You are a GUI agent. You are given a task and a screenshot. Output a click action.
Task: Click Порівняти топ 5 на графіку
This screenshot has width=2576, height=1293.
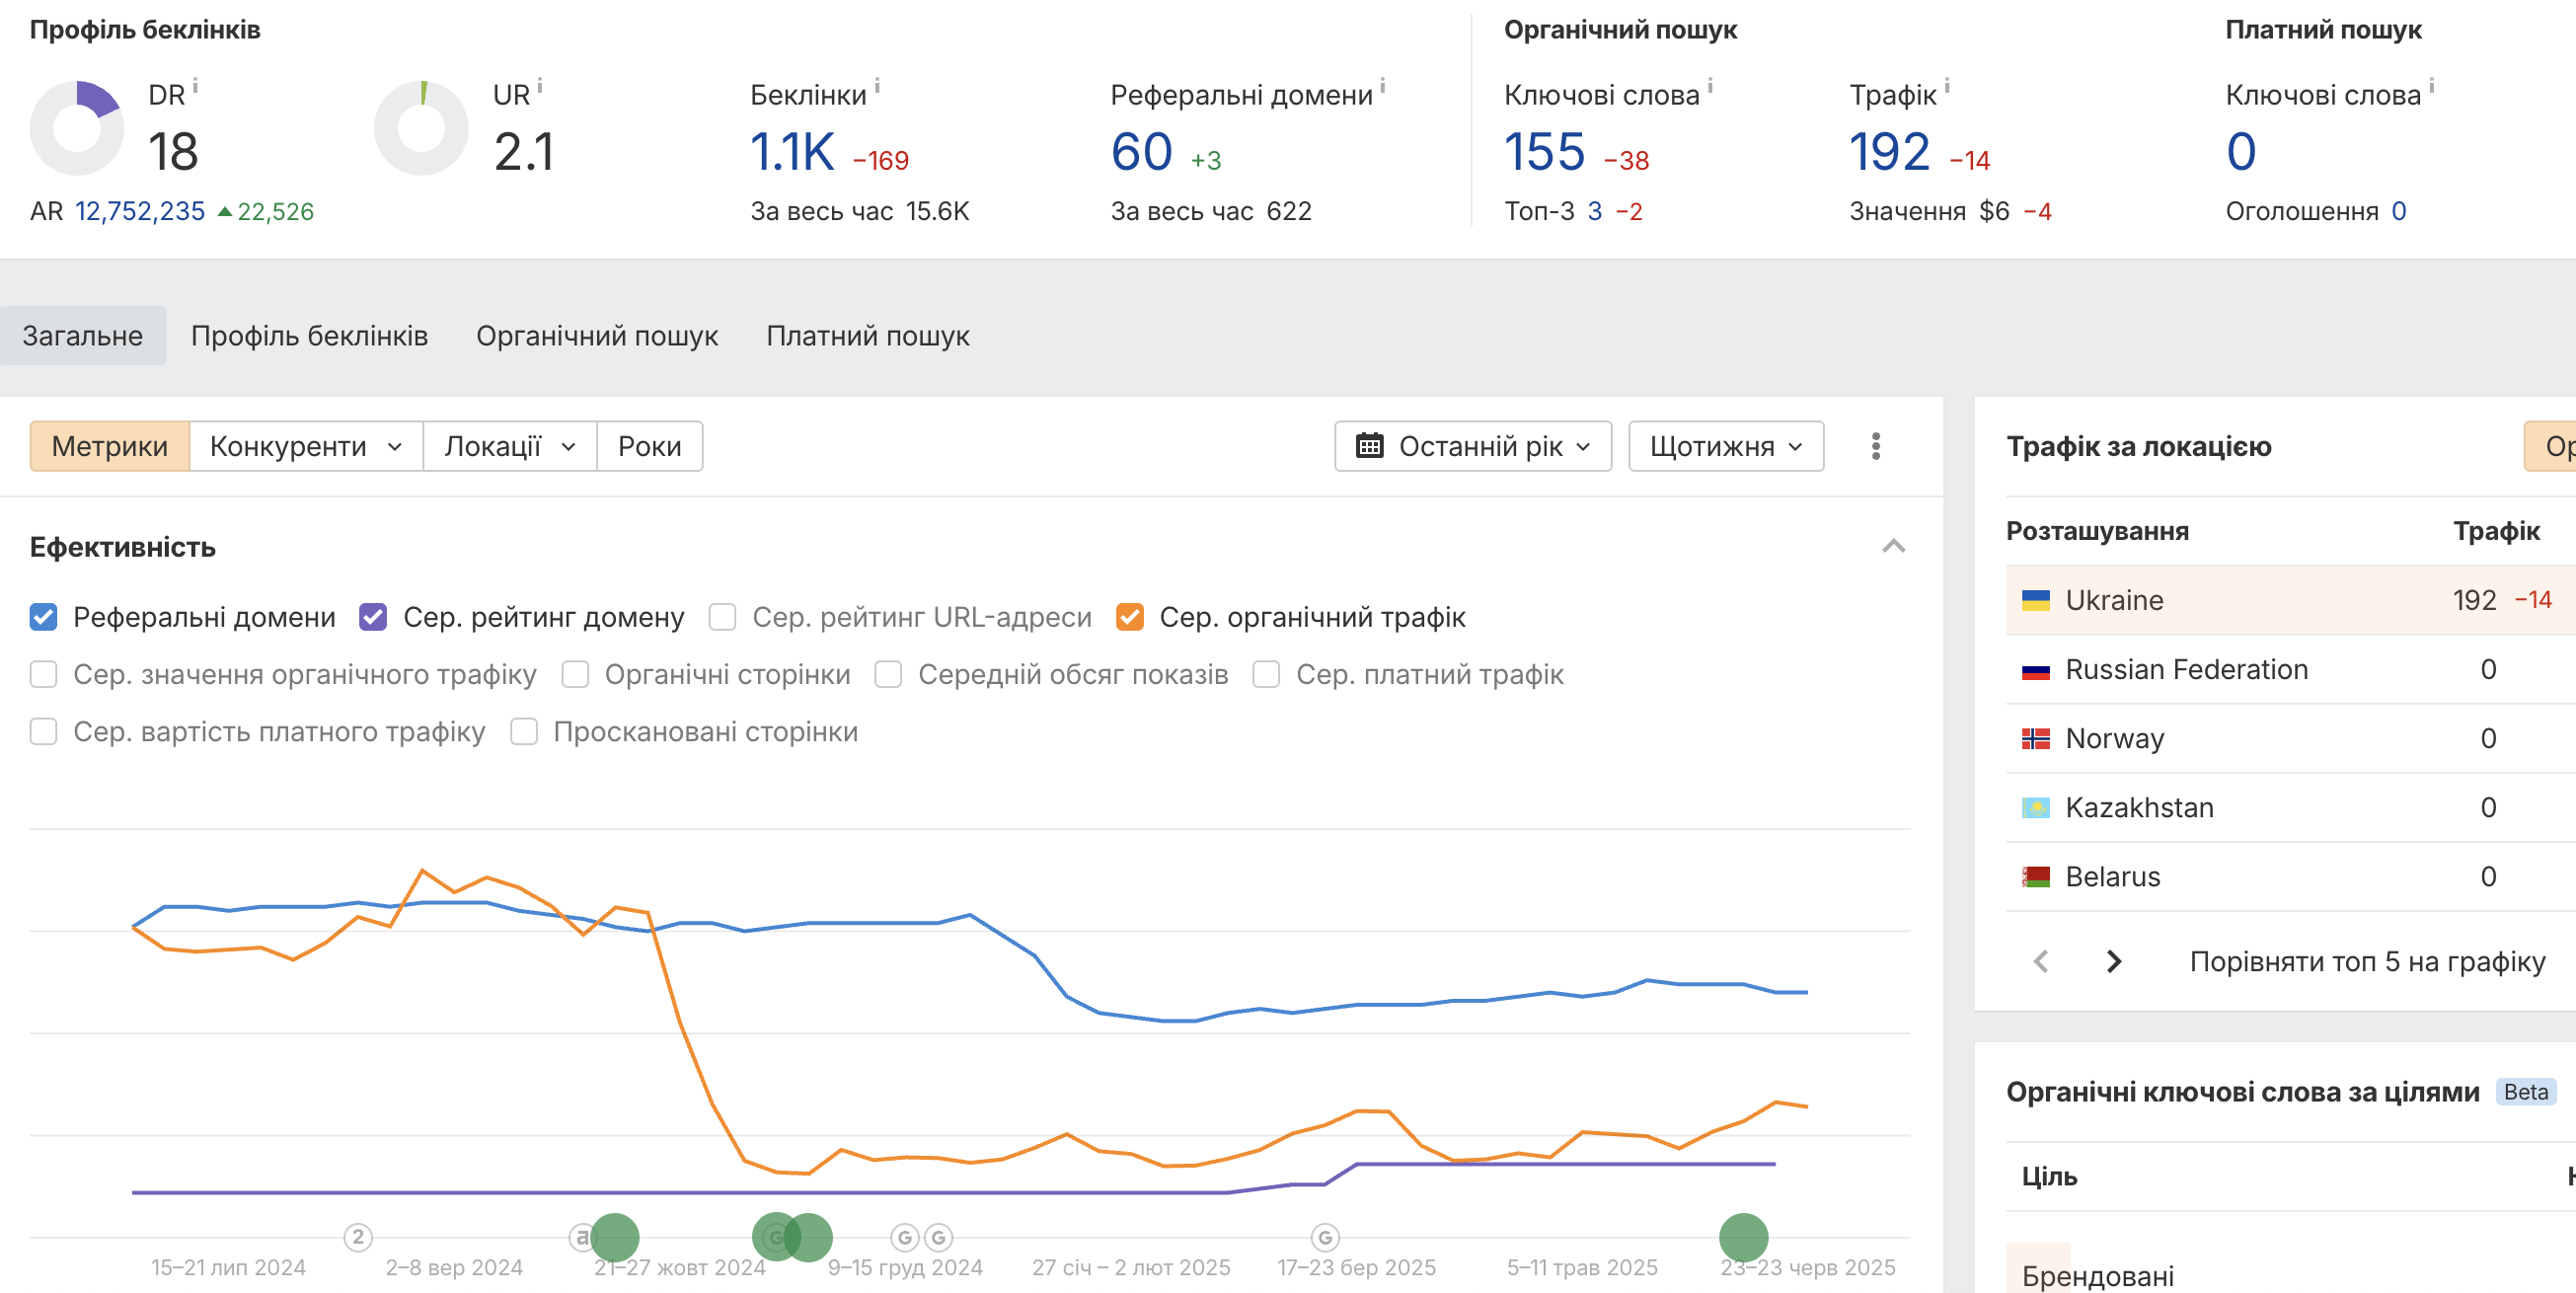[2367, 961]
